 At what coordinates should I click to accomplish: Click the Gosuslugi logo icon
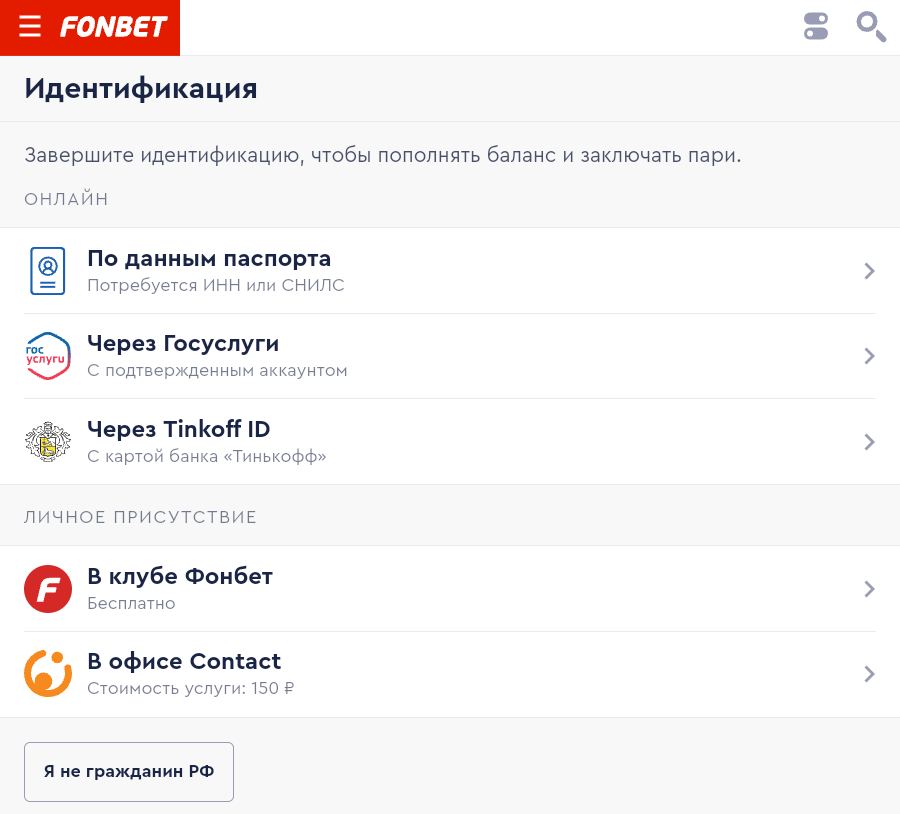(x=47, y=356)
